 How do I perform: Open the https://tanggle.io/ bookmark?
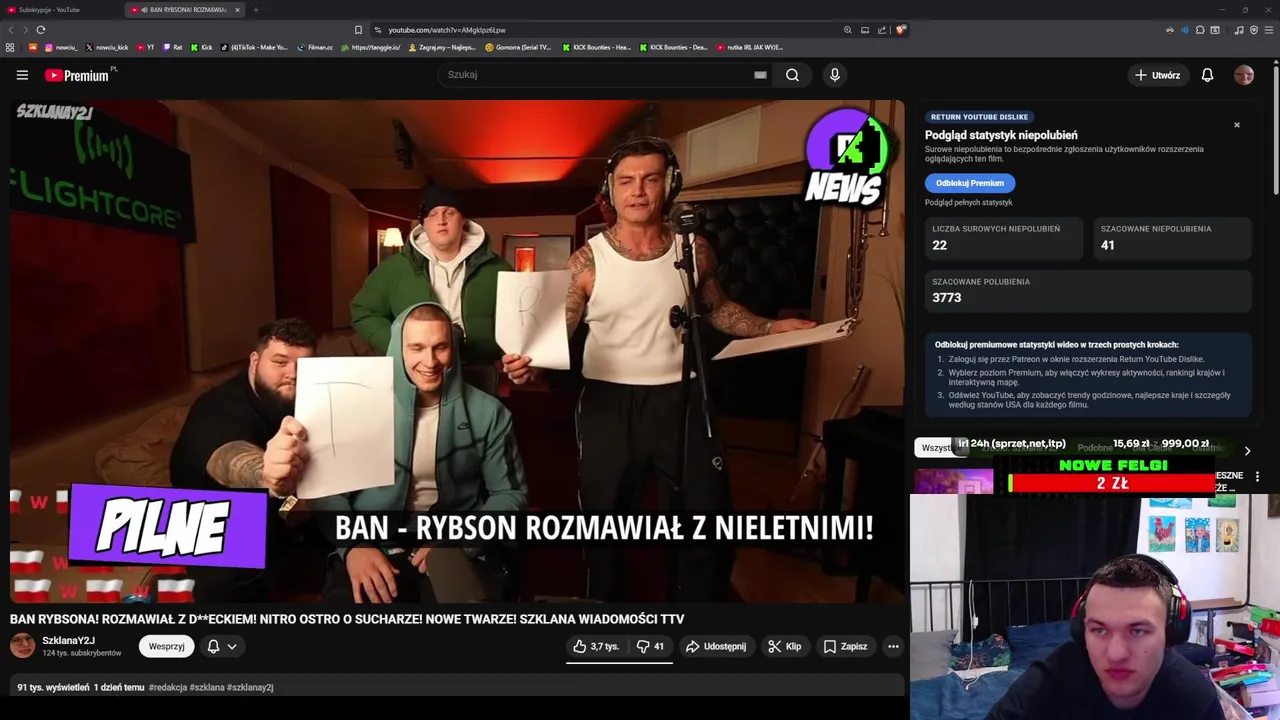click(x=370, y=47)
